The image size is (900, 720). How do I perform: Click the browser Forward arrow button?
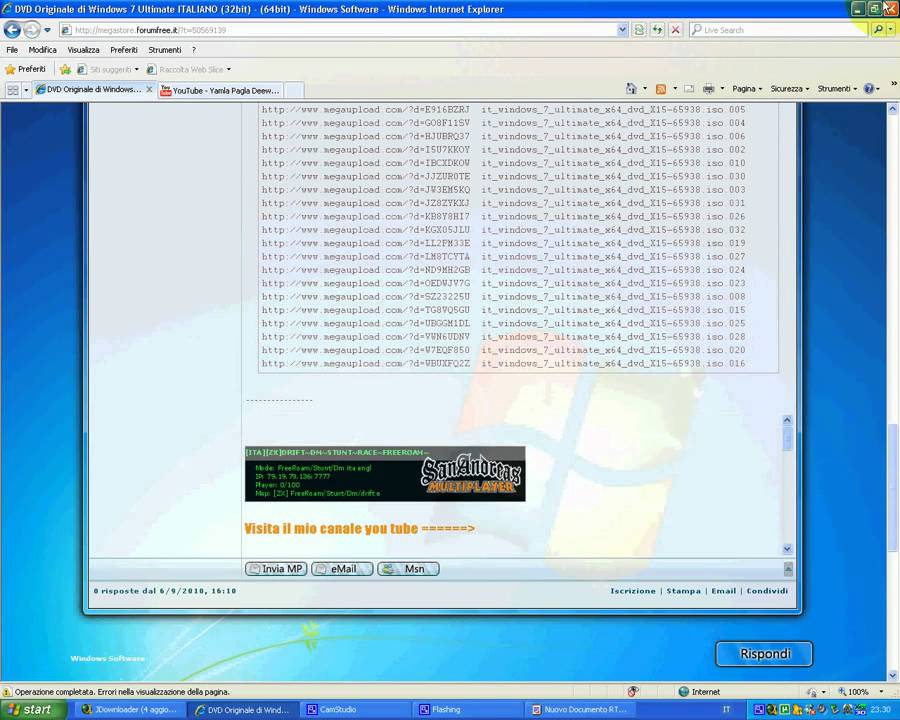click(32, 29)
